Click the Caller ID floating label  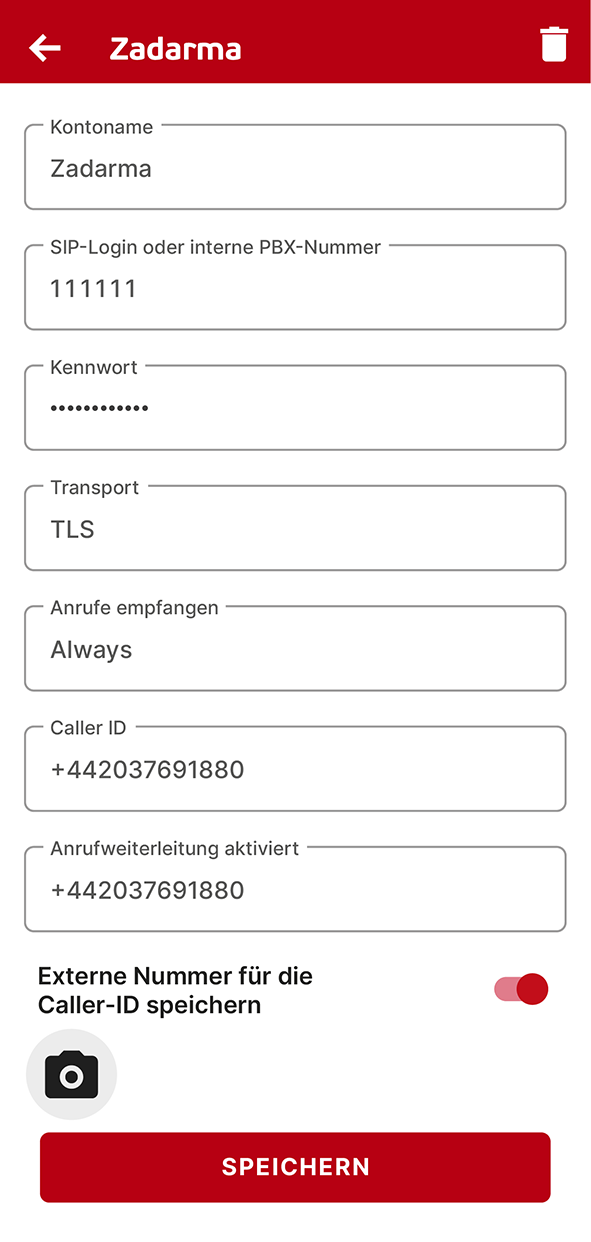88,728
